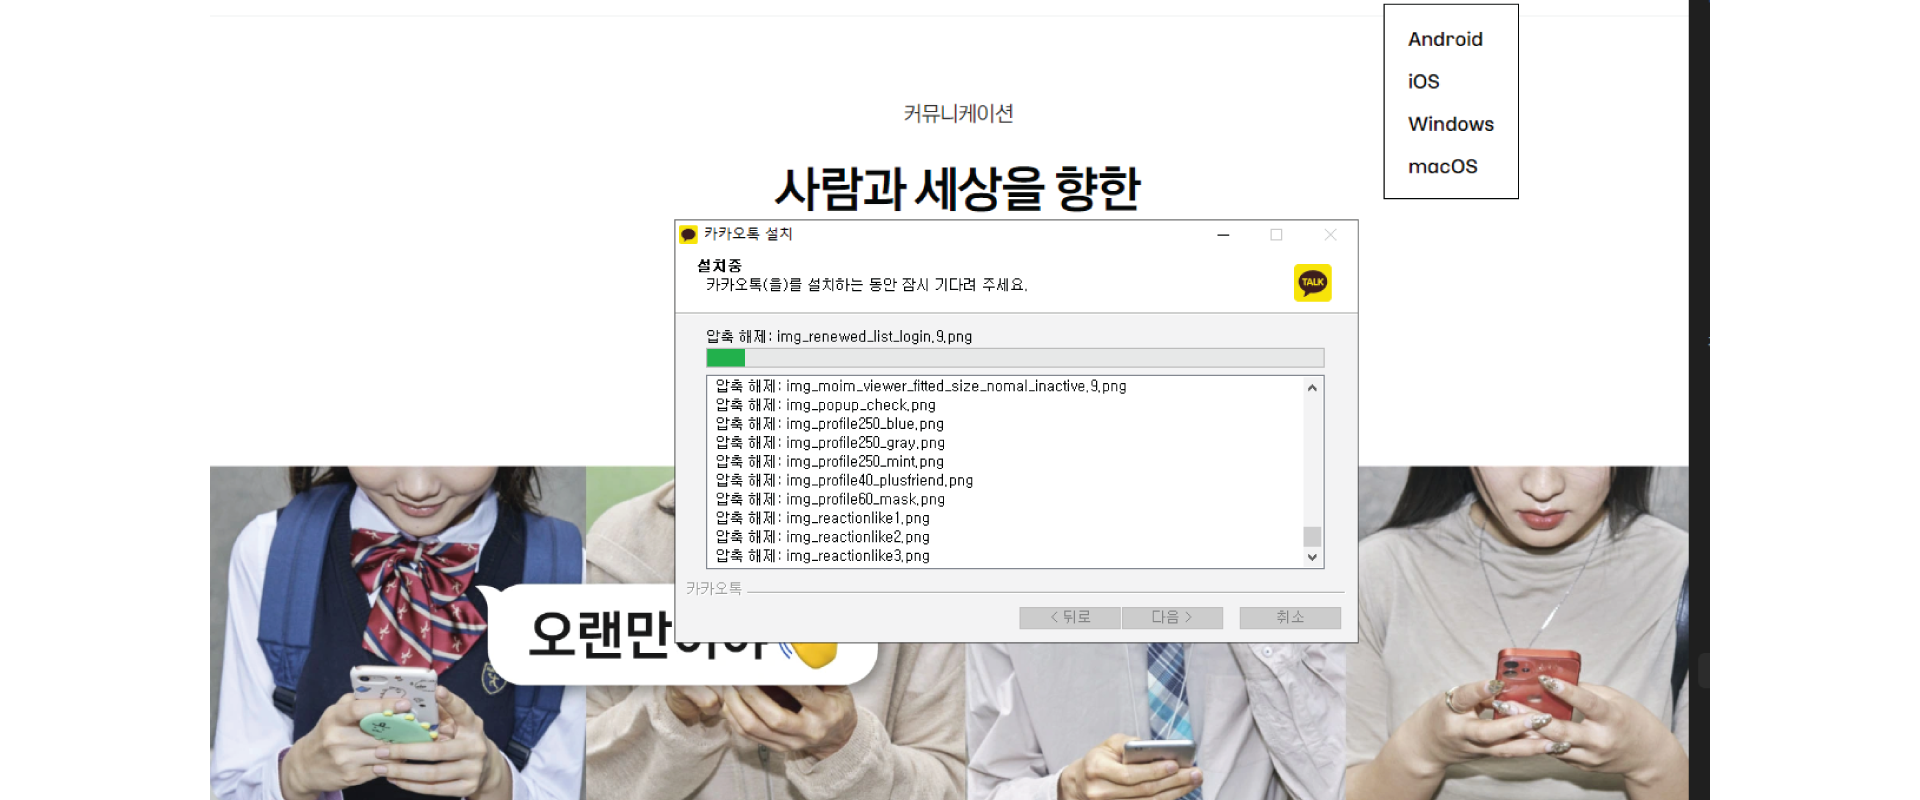The width and height of the screenshot is (1920, 800).
Task: Choose Windows in the download menu
Action: (x=1450, y=124)
